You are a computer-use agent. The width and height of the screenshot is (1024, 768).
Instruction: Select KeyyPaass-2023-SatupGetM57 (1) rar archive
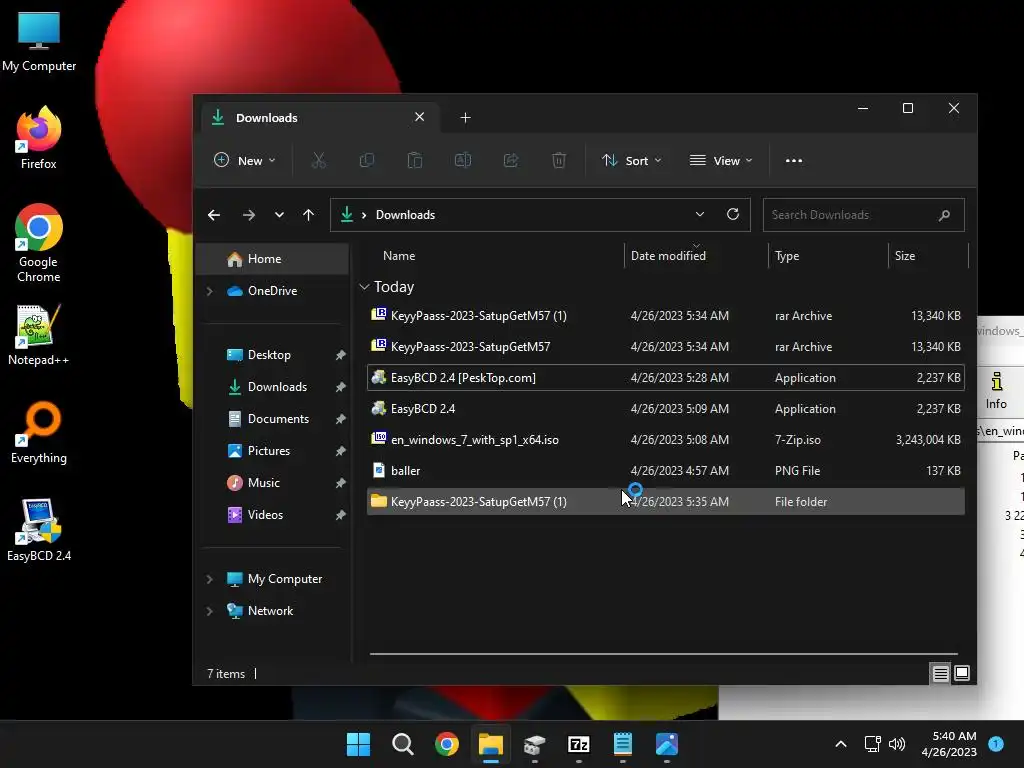[x=665, y=316]
